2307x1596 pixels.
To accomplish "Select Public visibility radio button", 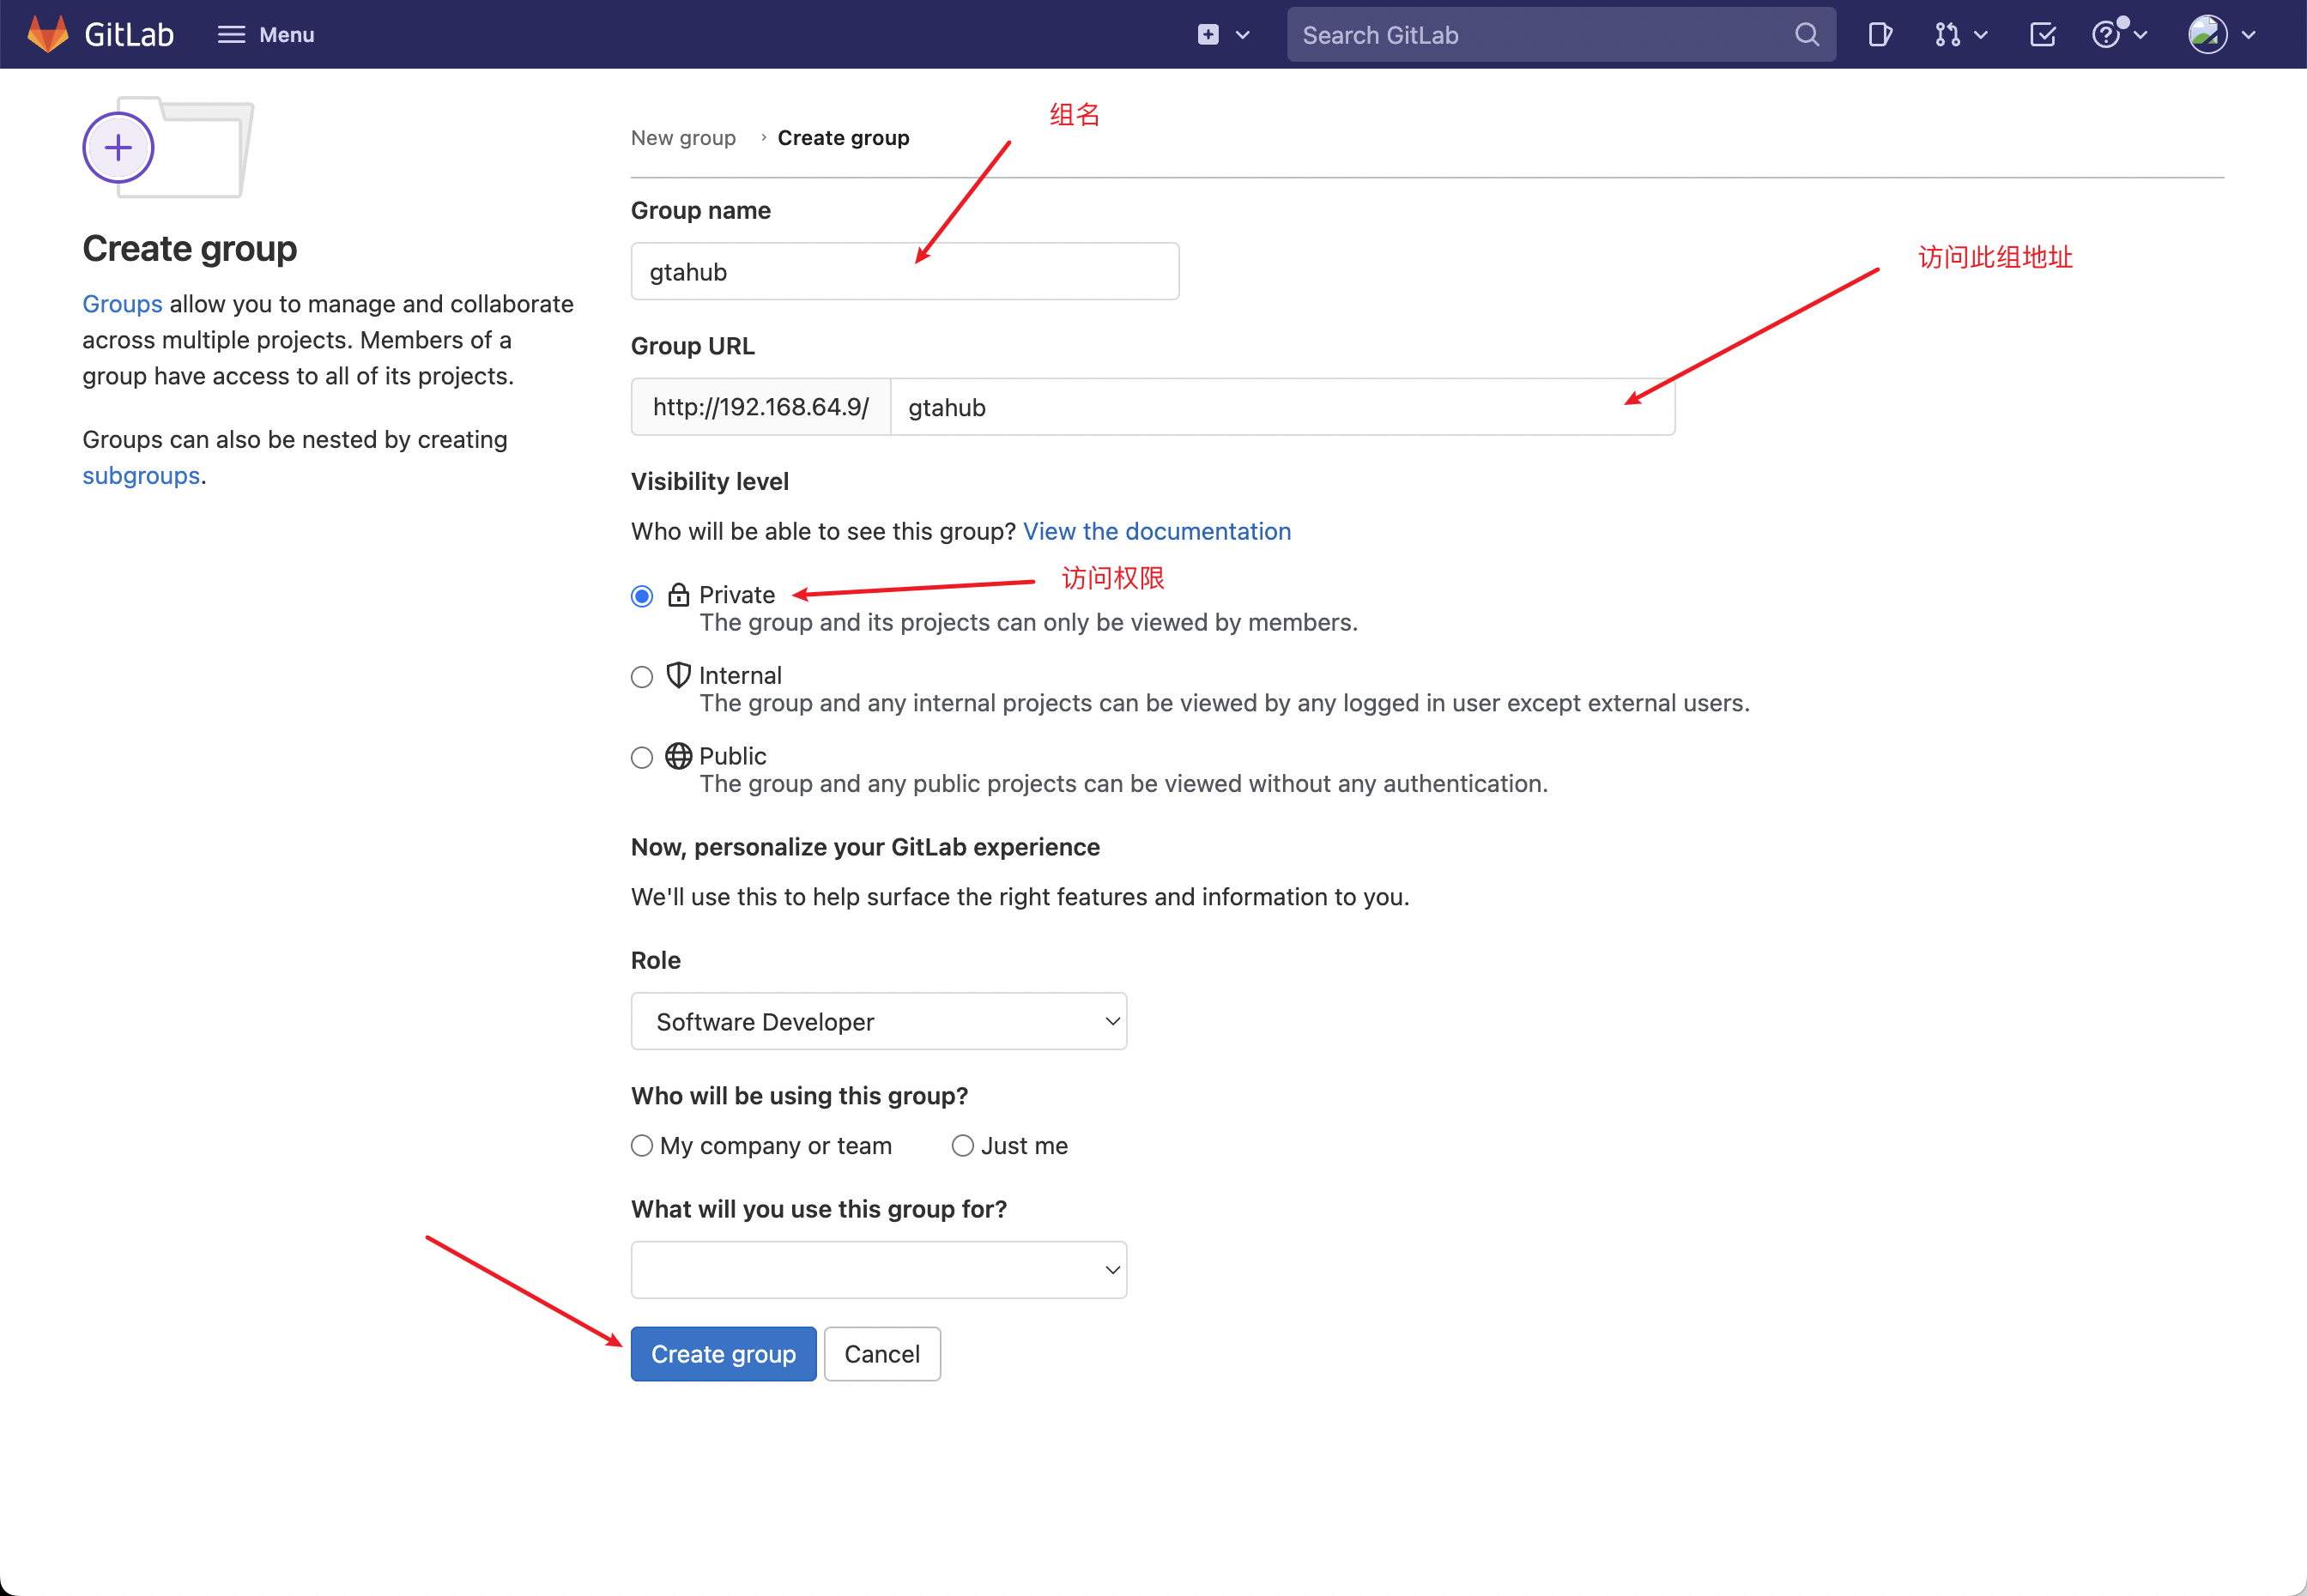I will coord(642,755).
